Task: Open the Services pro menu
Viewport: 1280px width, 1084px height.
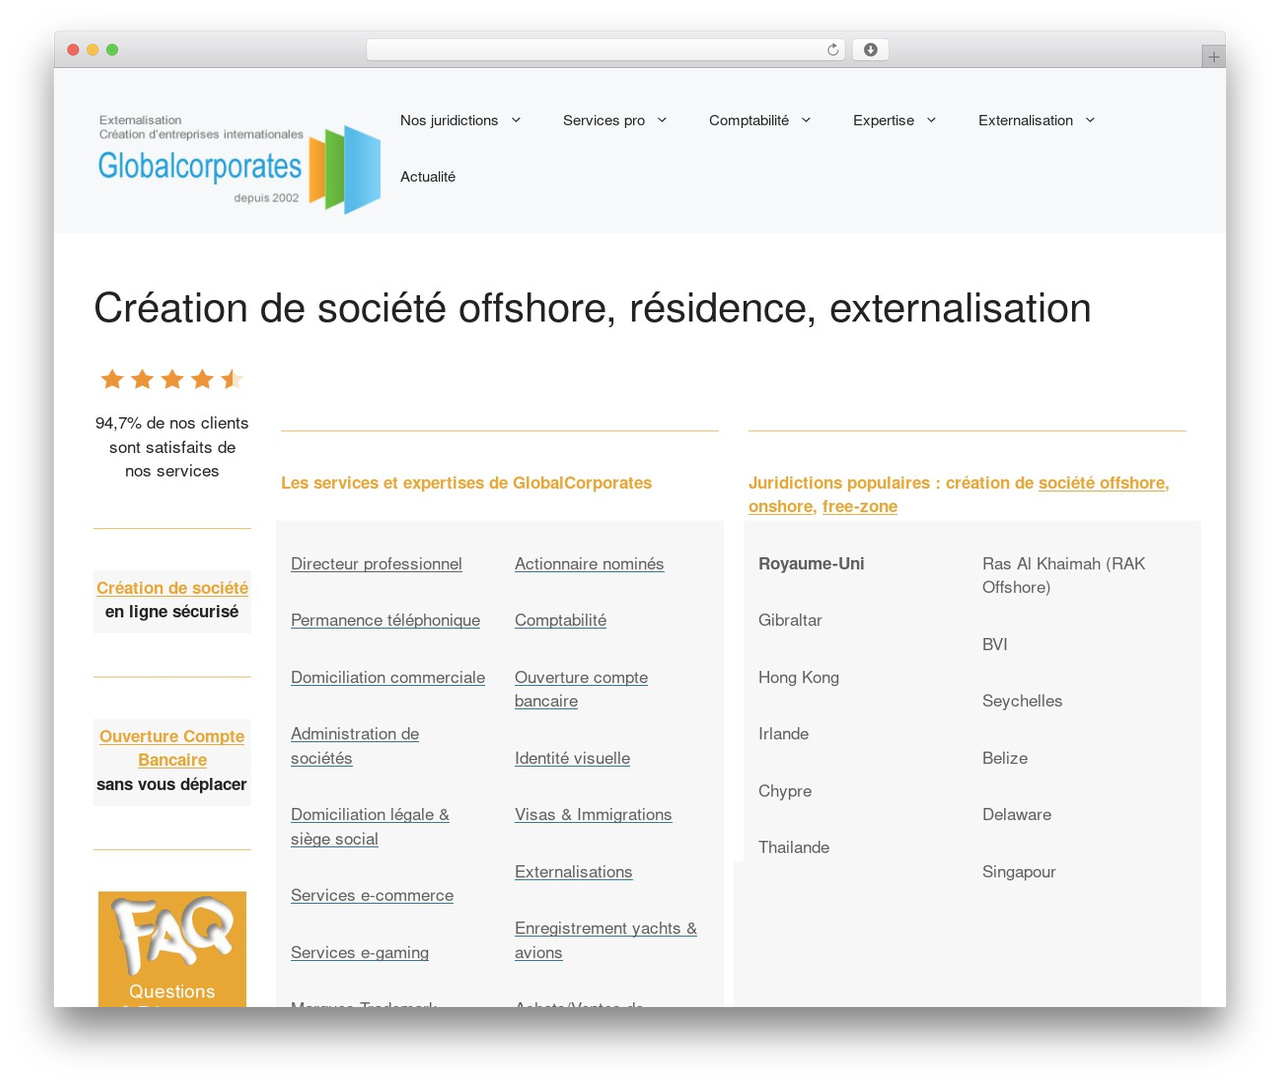Action: [604, 120]
